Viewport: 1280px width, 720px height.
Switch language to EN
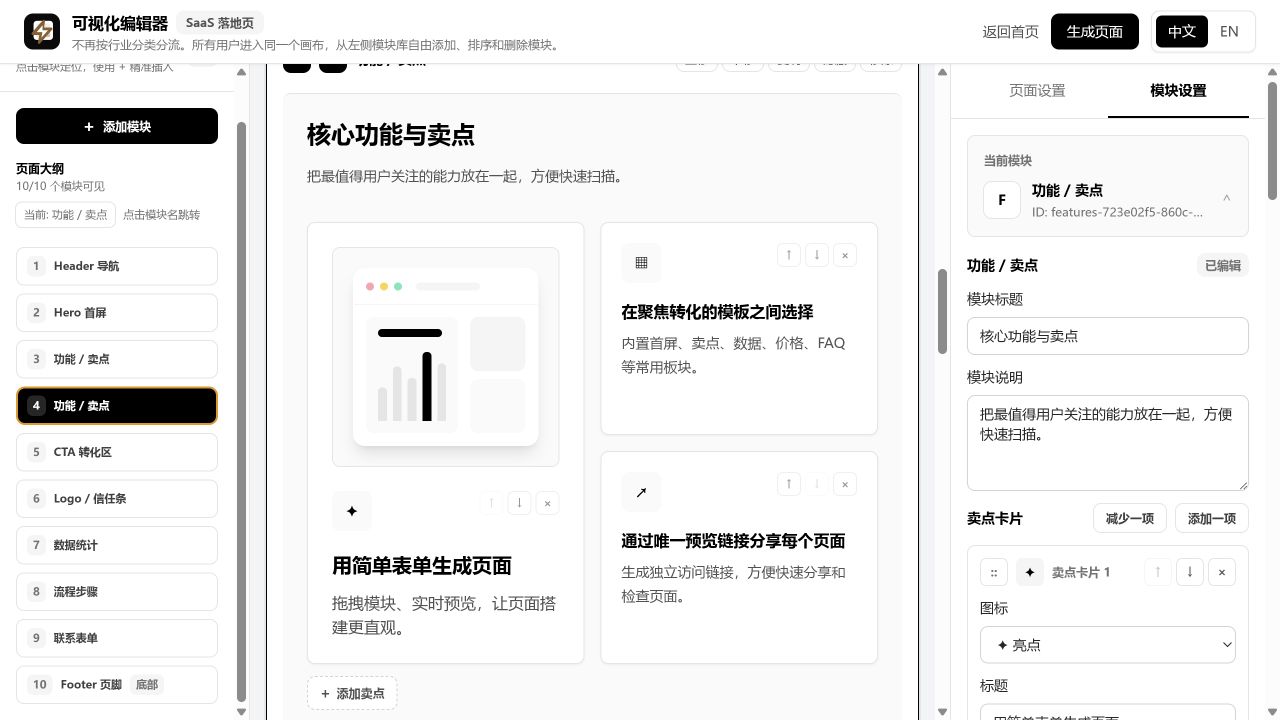1230,32
